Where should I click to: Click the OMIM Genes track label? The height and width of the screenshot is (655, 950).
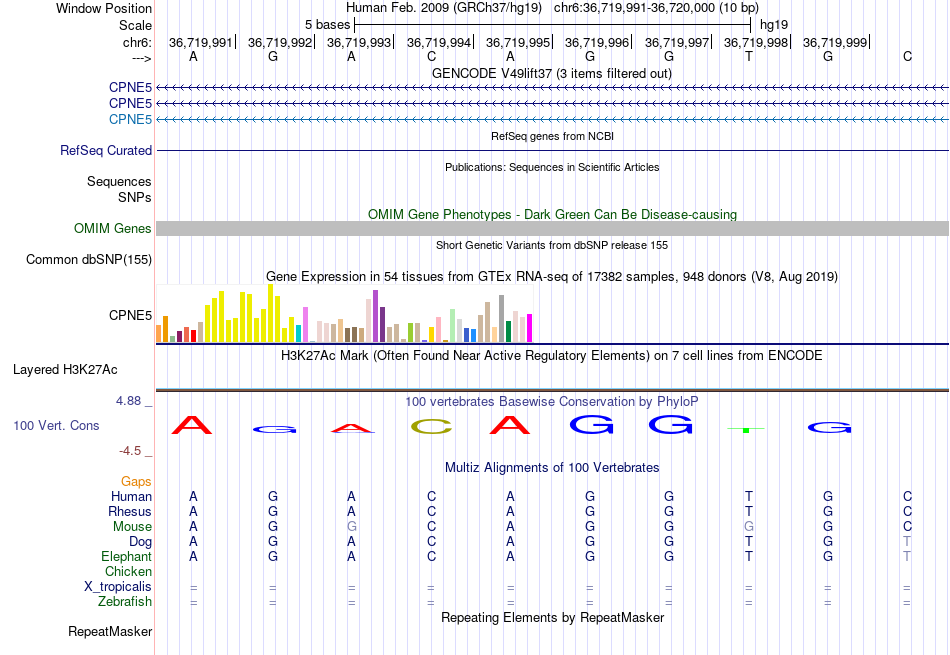[x=113, y=228]
